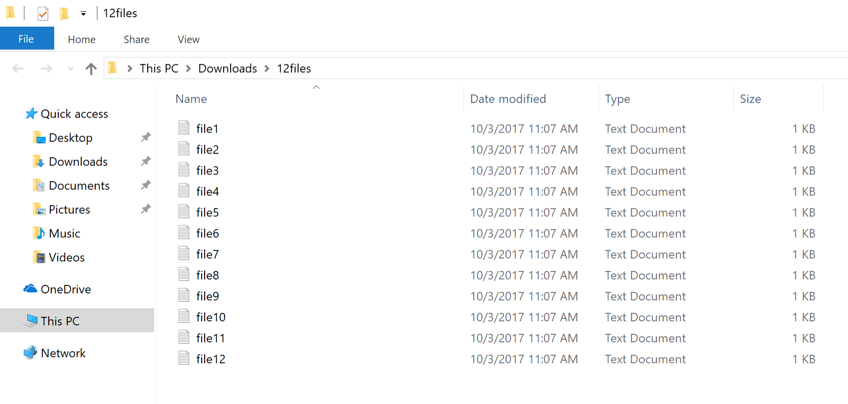848x404 pixels.
Task: Click the OneDrive cloud icon
Action: click(x=30, y=289)
